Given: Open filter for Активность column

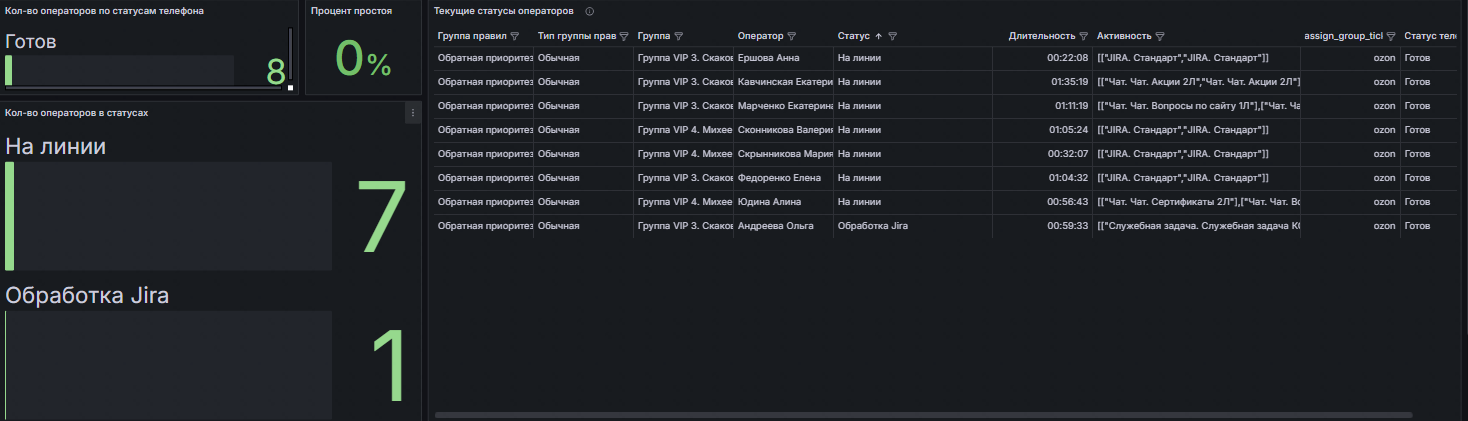Looking at the screenshot, I should tap(1160, 36).
